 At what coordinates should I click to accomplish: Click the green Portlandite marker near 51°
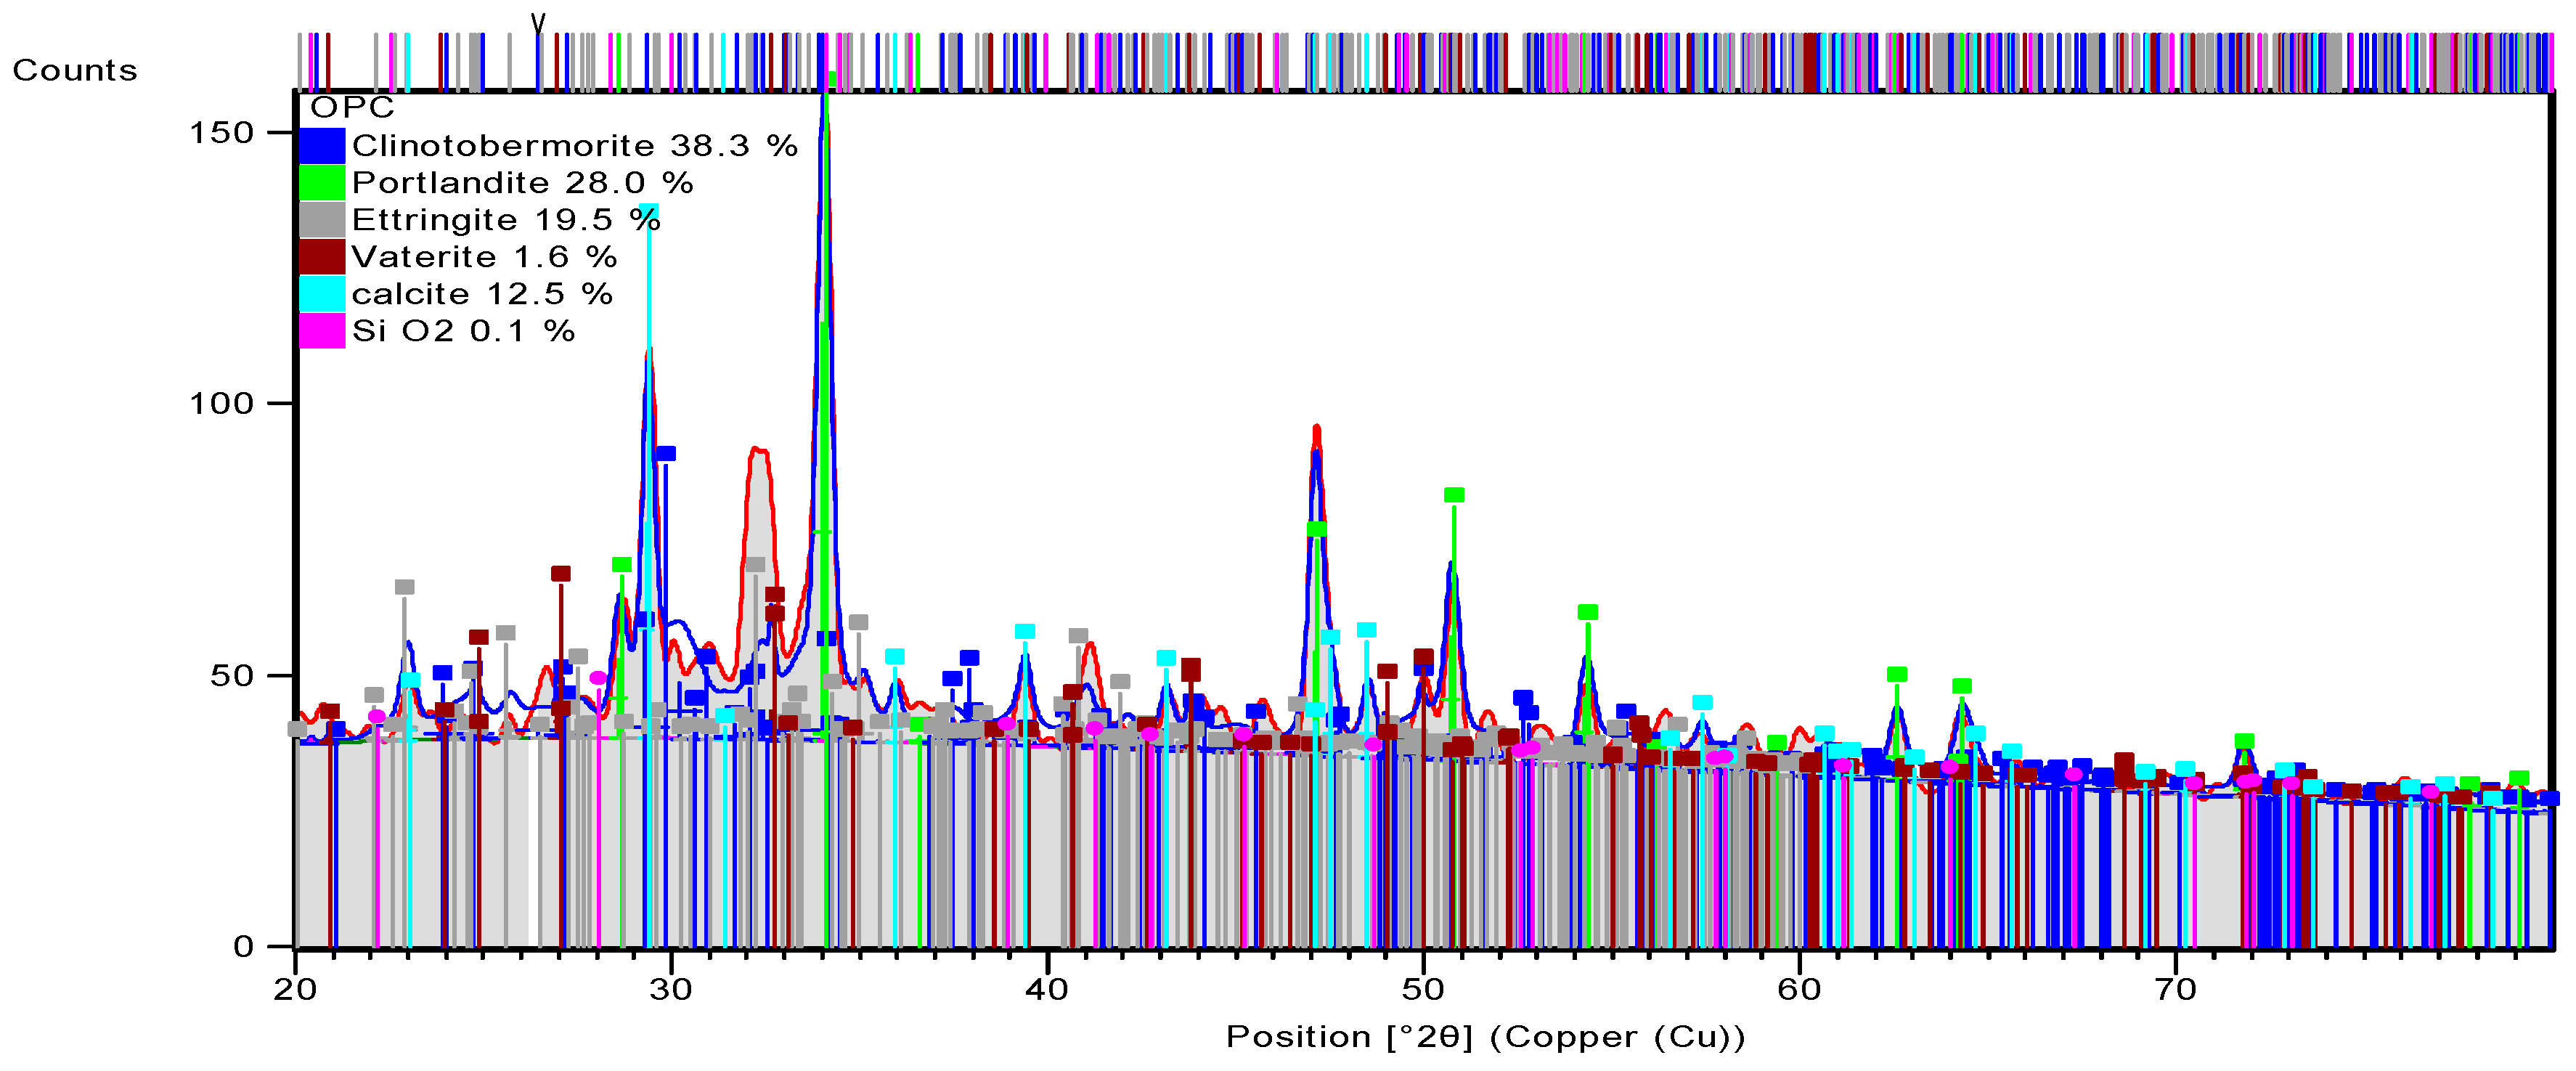tap(1454, 495)
